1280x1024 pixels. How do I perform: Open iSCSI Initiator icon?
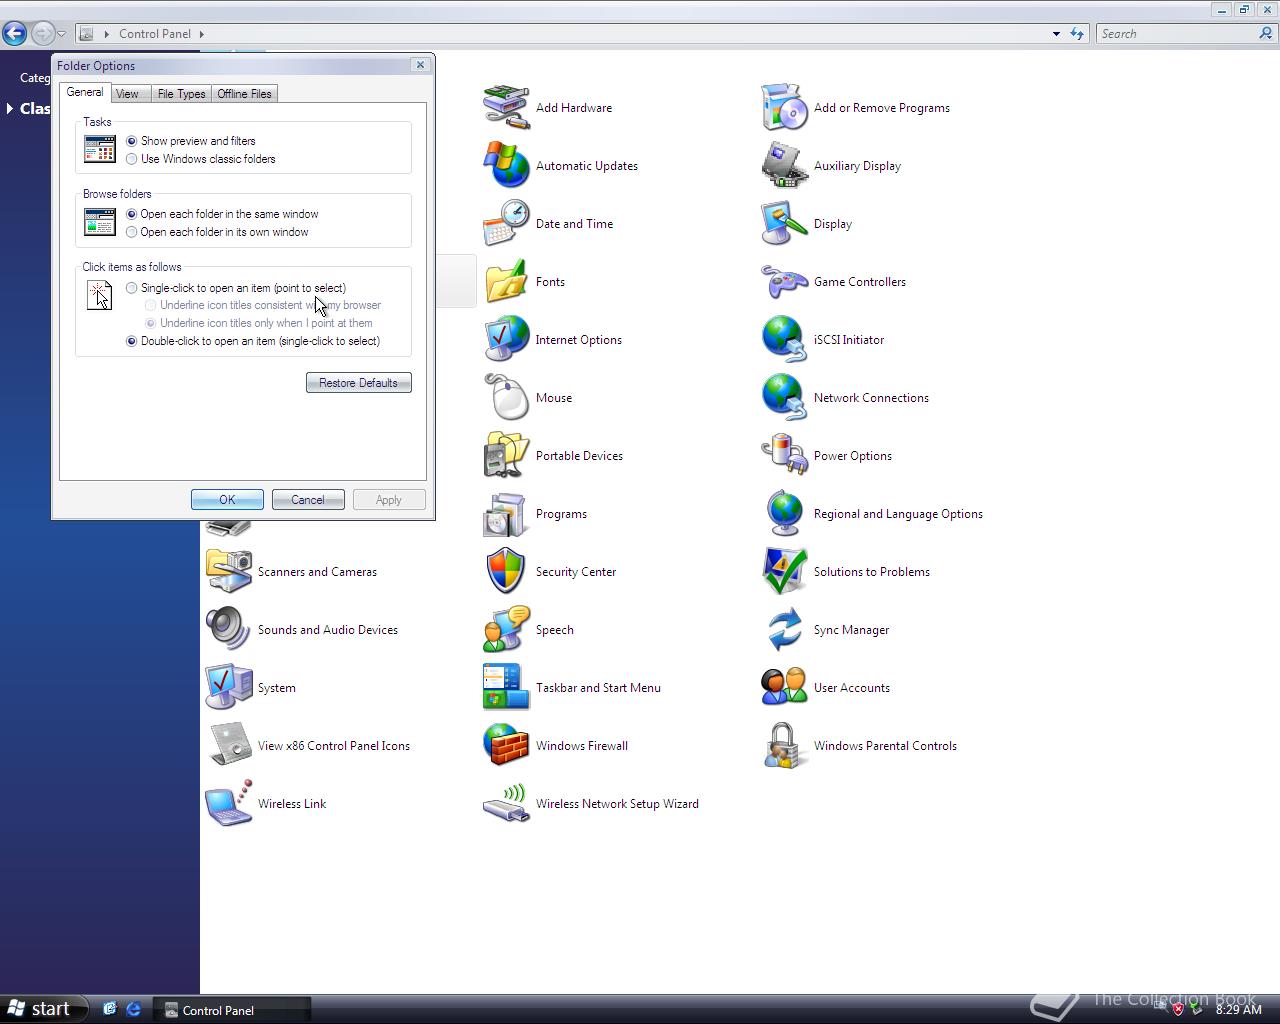784,340
